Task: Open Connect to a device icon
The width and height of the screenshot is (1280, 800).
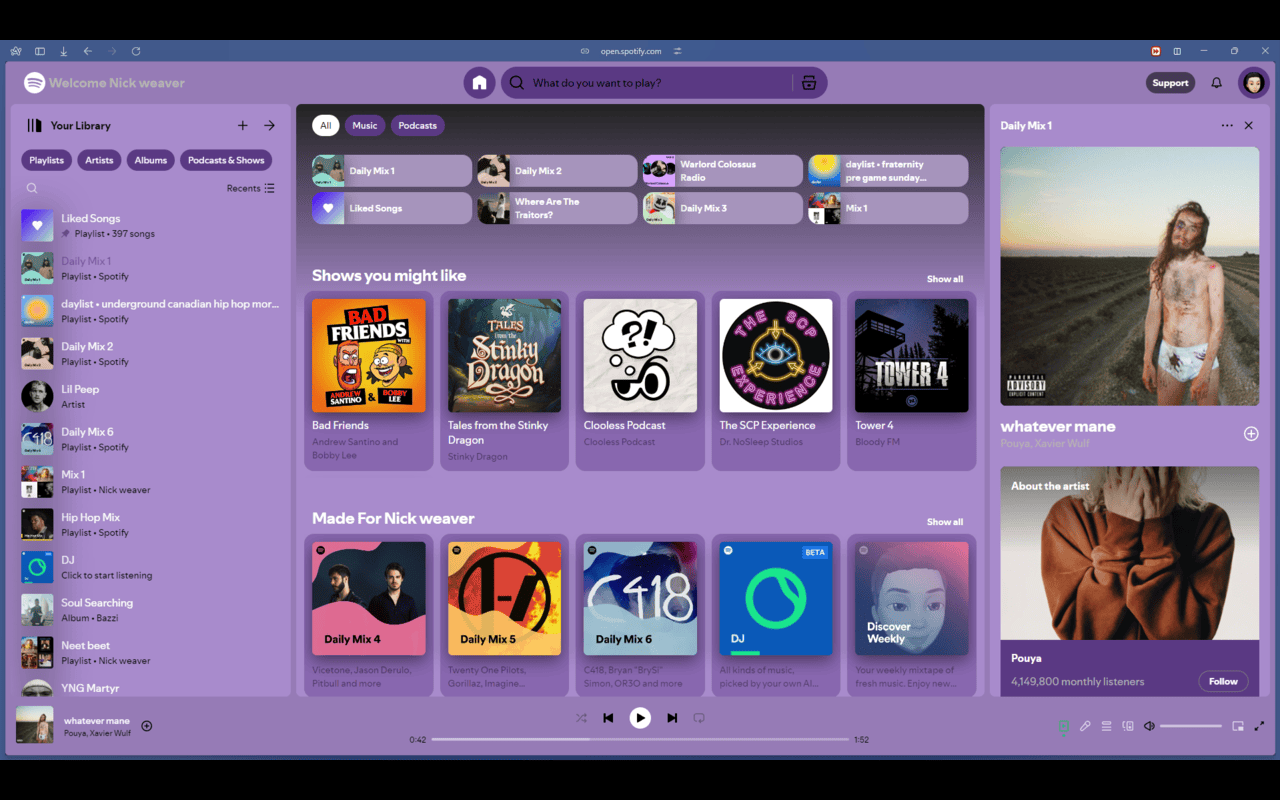Action: pyautogui.click(x=1128, y=726)
